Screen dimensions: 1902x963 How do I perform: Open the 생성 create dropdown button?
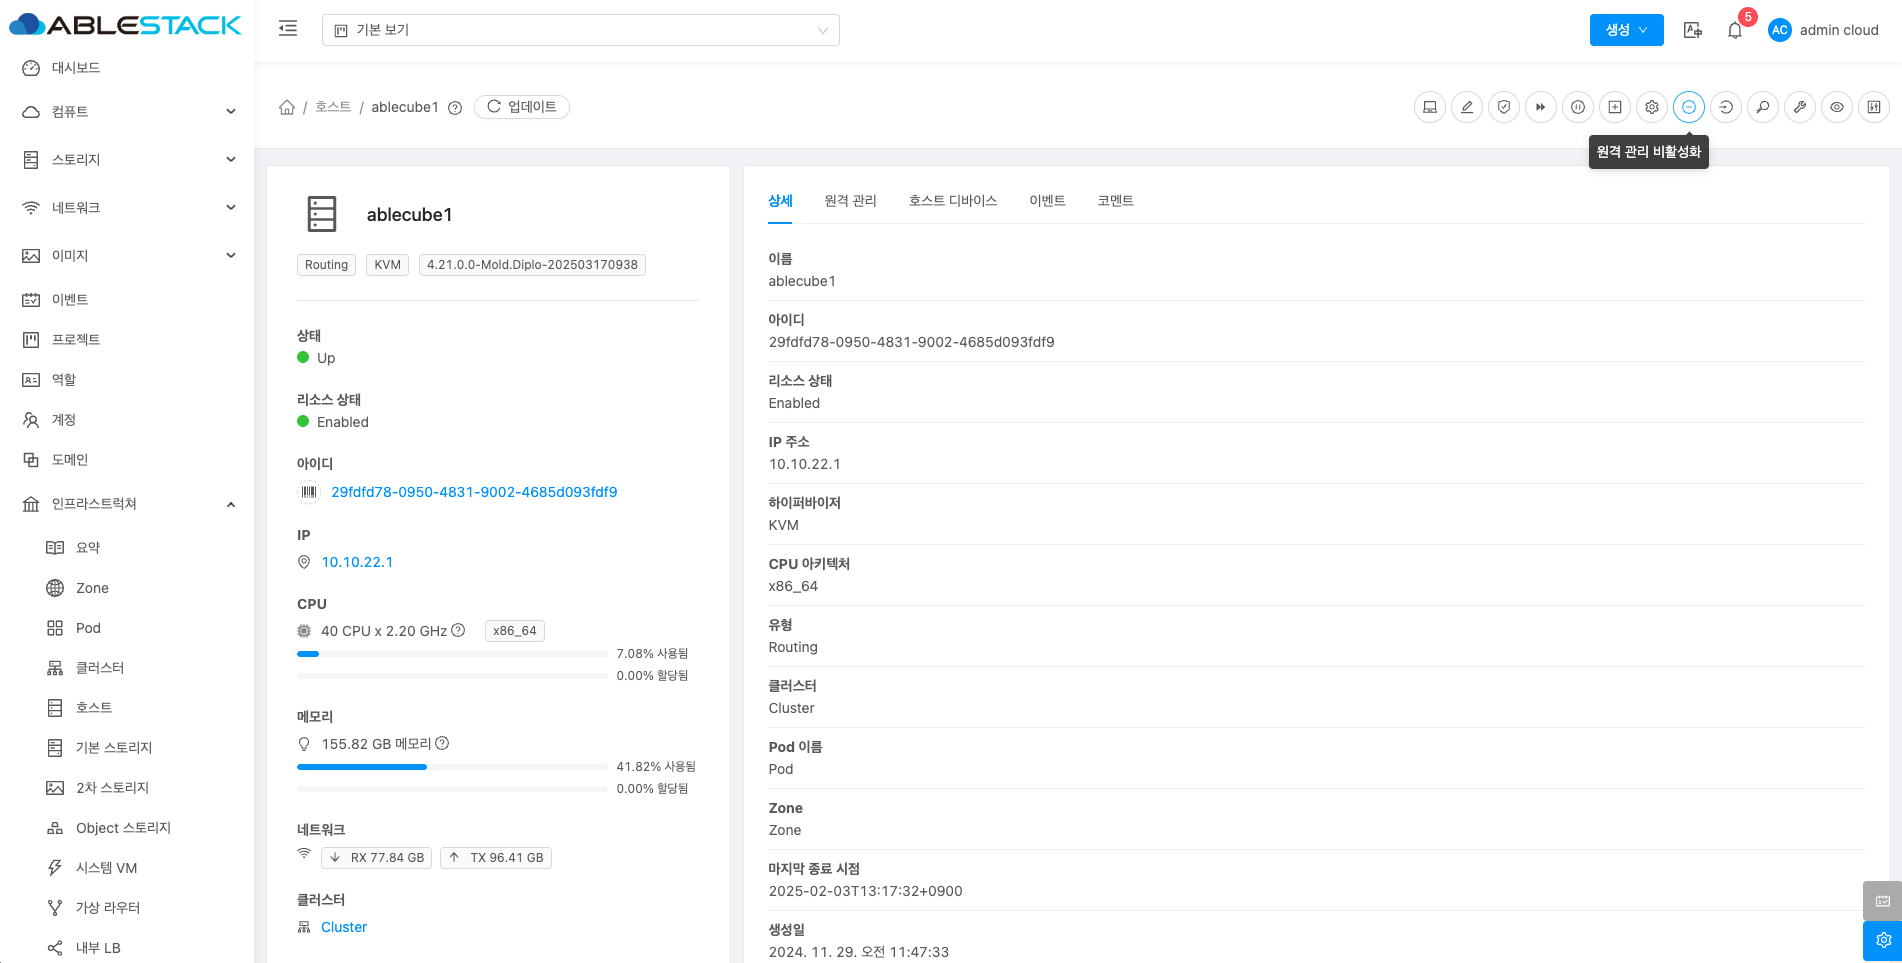pyautogui.click(x=1626, y=30)
